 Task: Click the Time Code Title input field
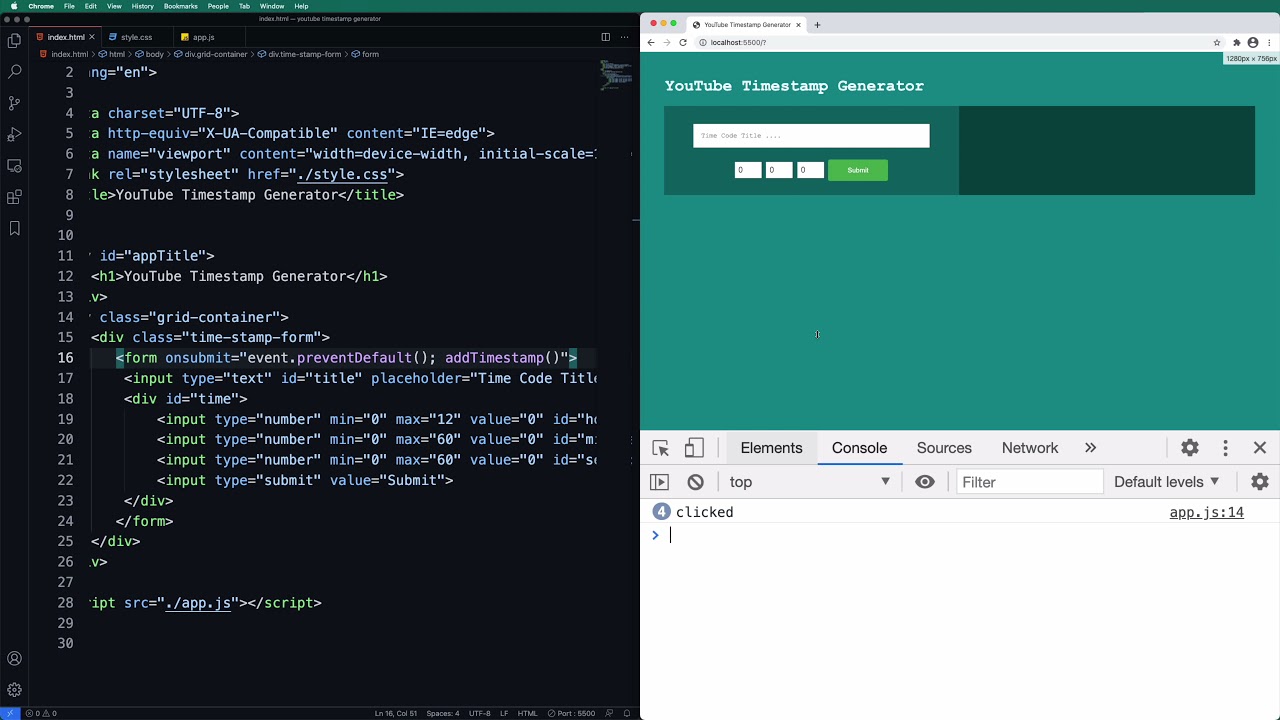point(811,136)
